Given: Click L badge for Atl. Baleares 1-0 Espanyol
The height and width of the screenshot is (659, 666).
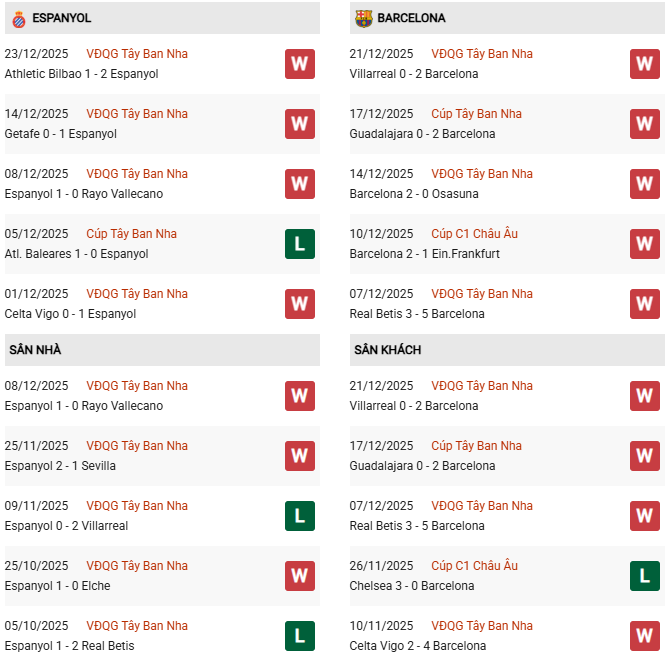Looking at the screenshot, I should pos(299,244).
